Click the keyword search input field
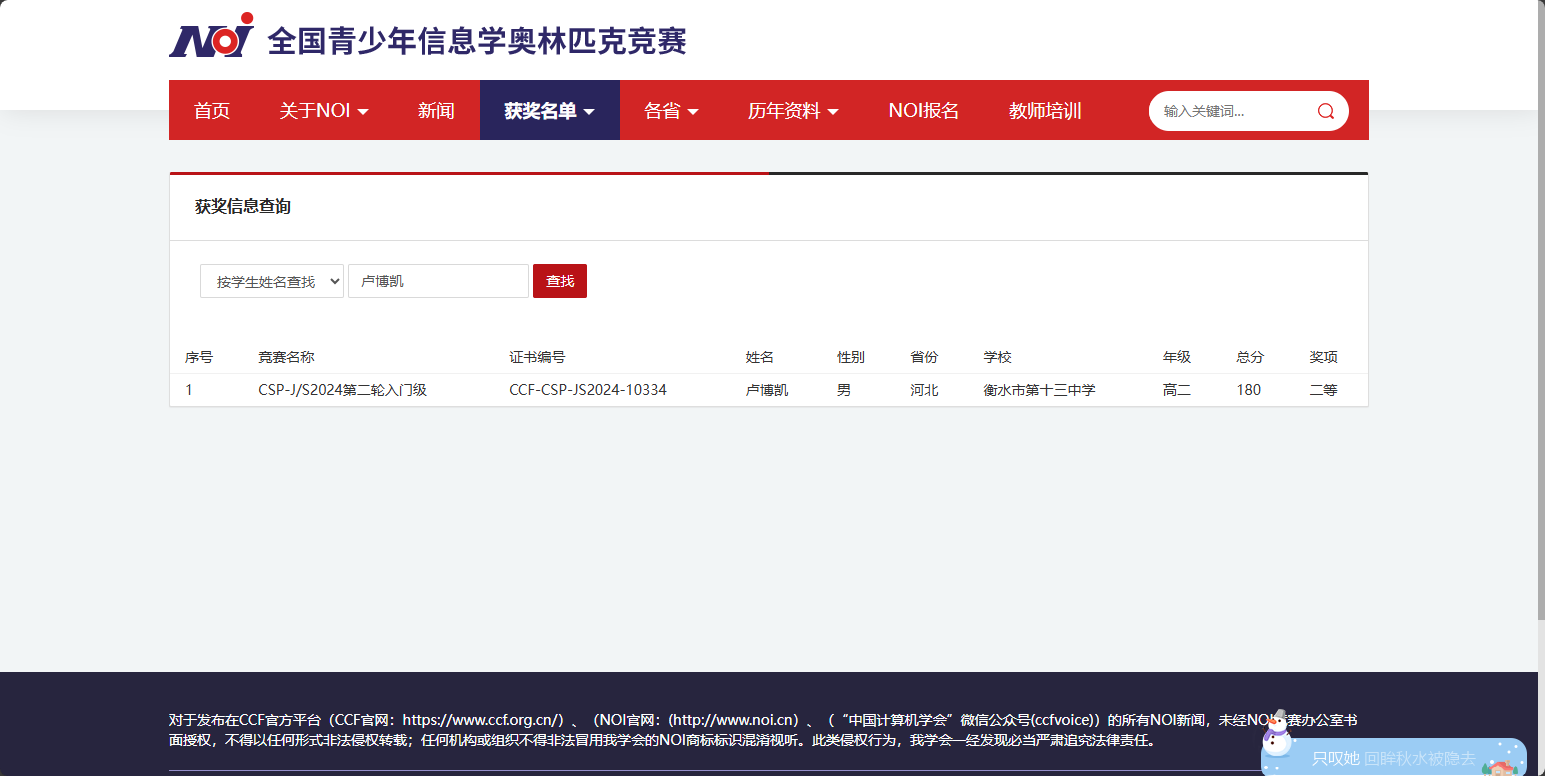Viewport: 1545px width, 776px height. coord(1230,111)
